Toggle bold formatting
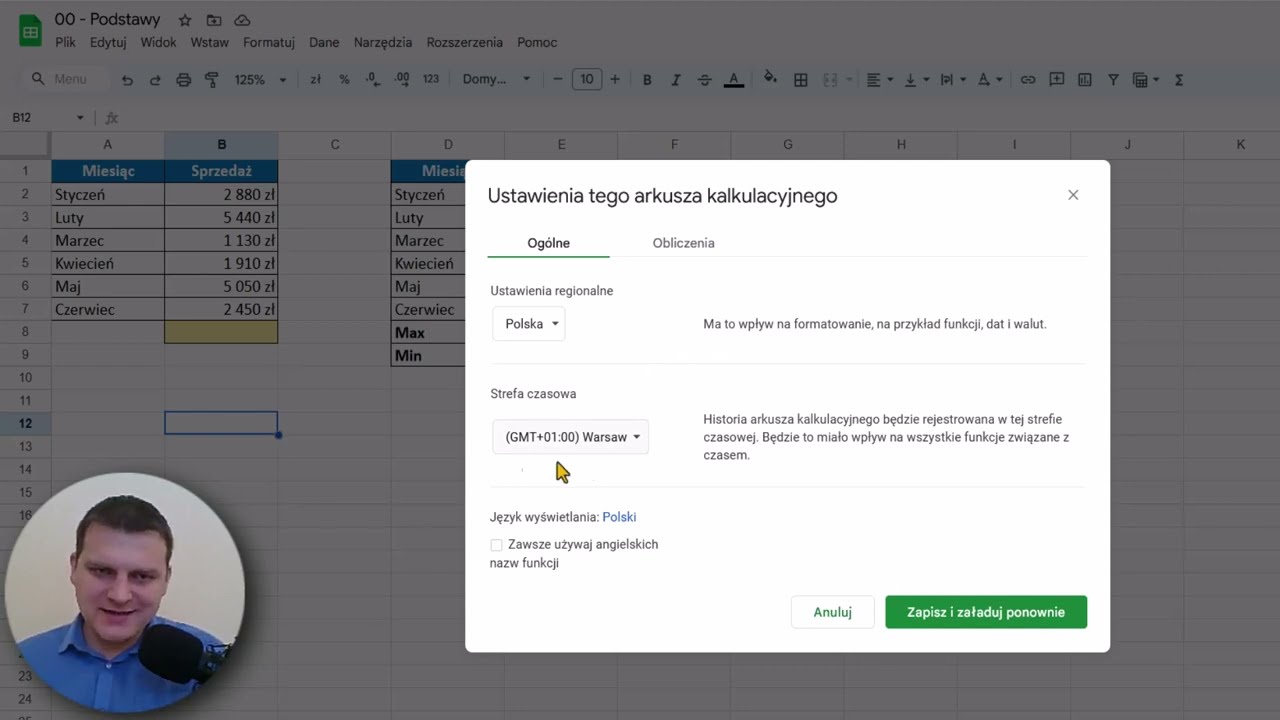 pos(647,80)
